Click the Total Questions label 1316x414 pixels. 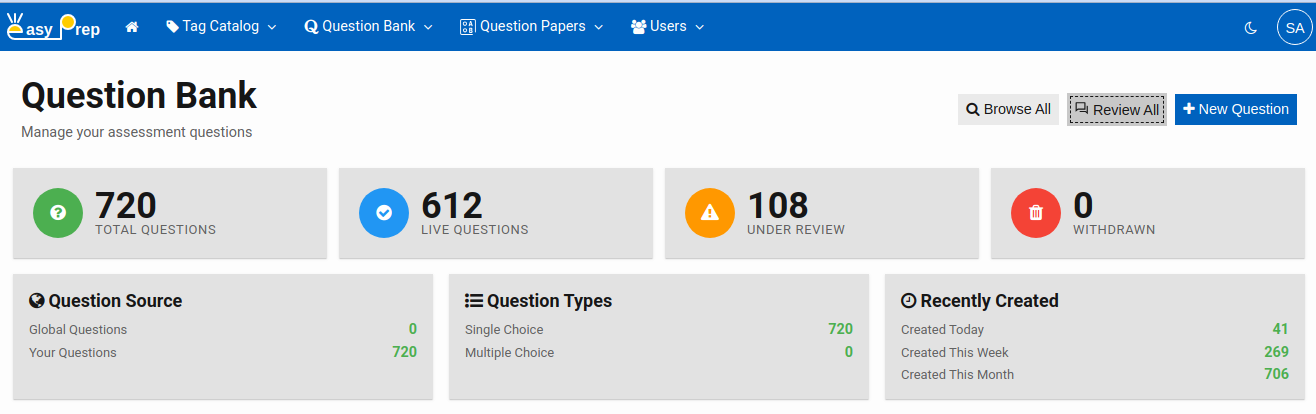point(155,229)
